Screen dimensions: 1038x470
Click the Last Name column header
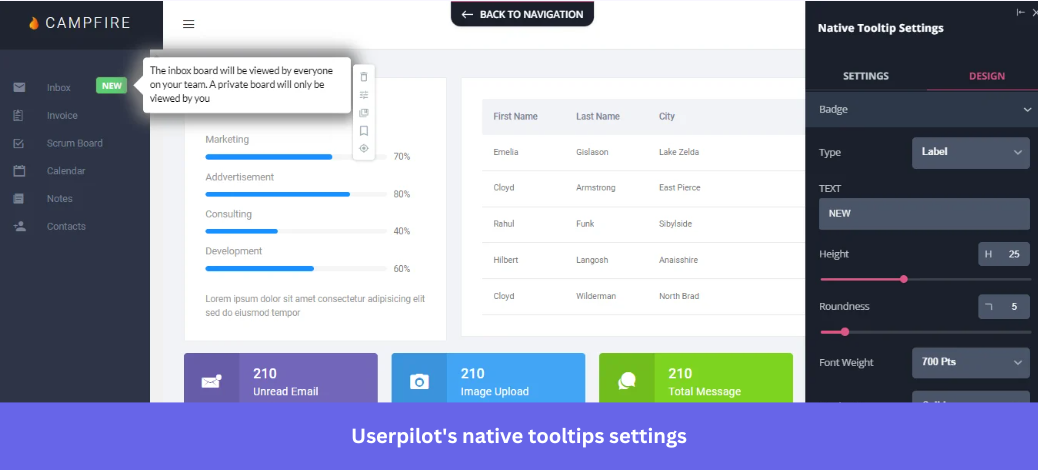click(x=598, y=117)
